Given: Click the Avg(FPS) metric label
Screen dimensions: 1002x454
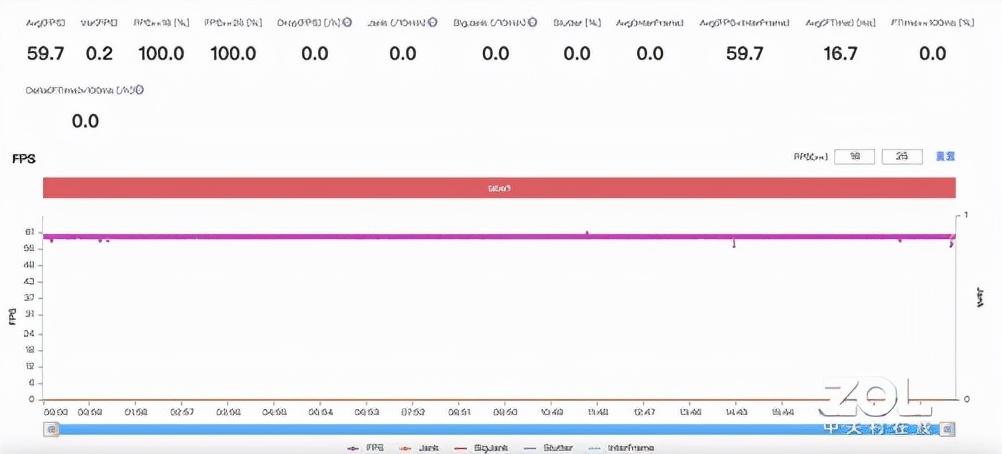Looking at the screenshot, I should (45, 22).
